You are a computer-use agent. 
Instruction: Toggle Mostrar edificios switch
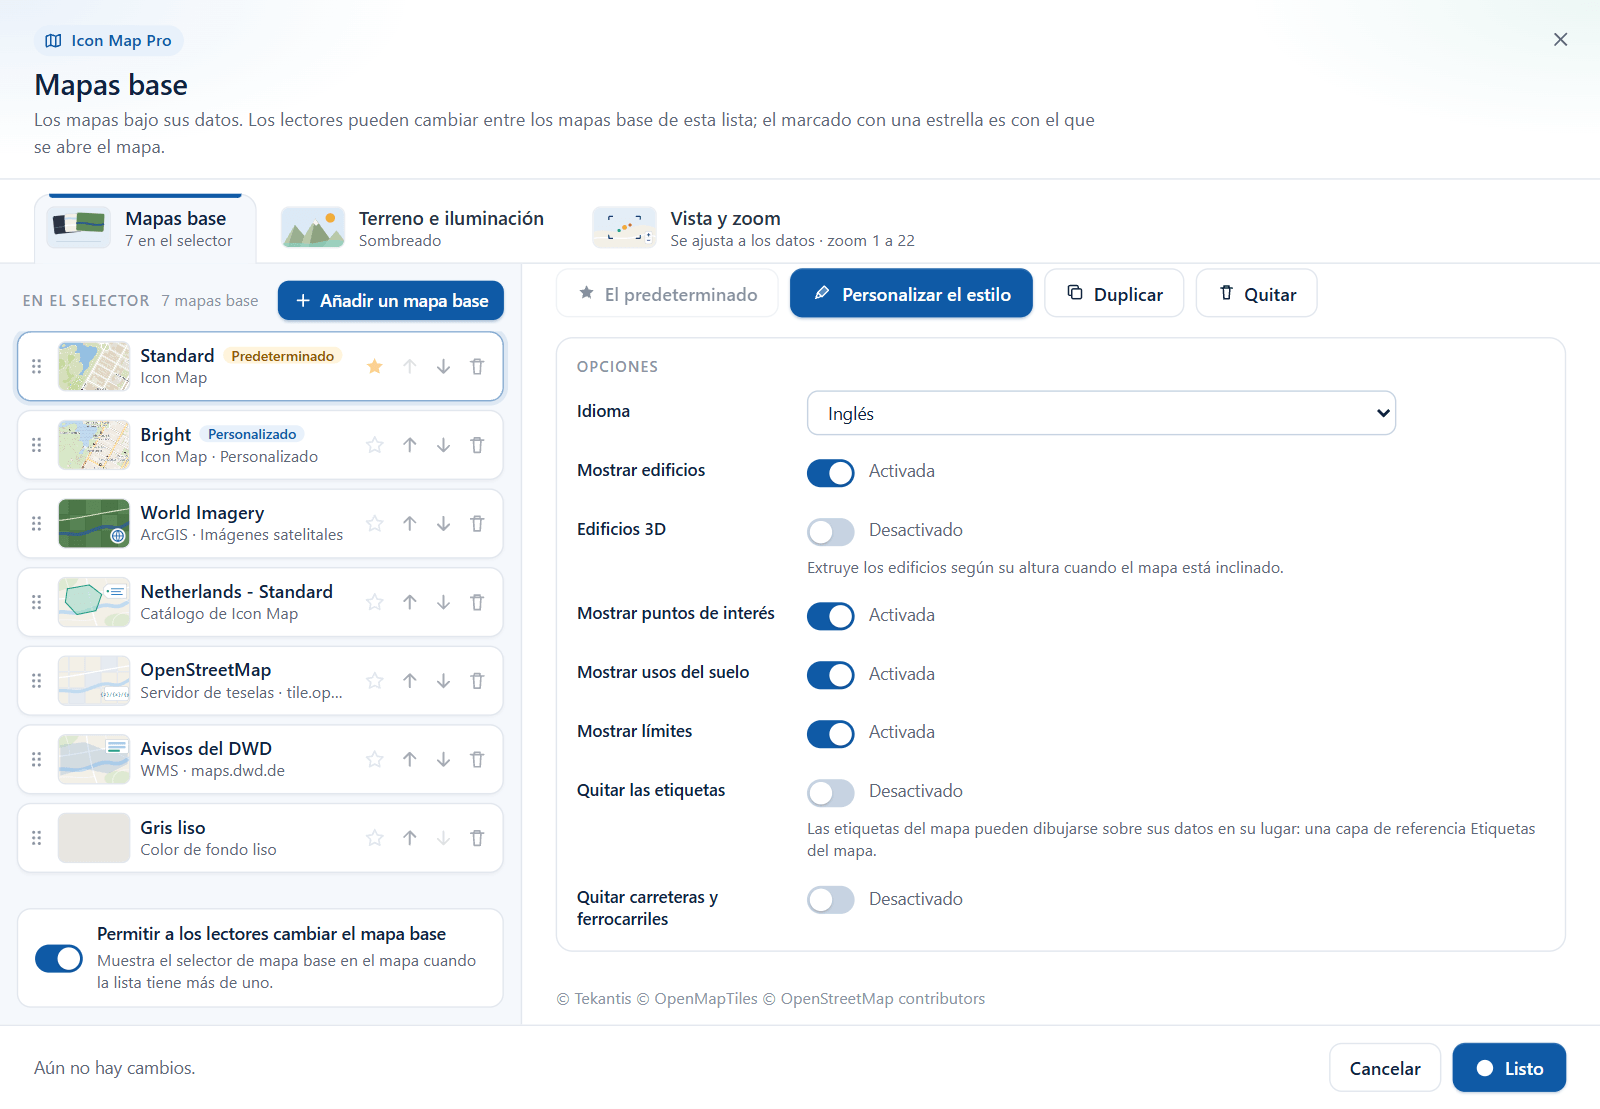click(831, 472)
